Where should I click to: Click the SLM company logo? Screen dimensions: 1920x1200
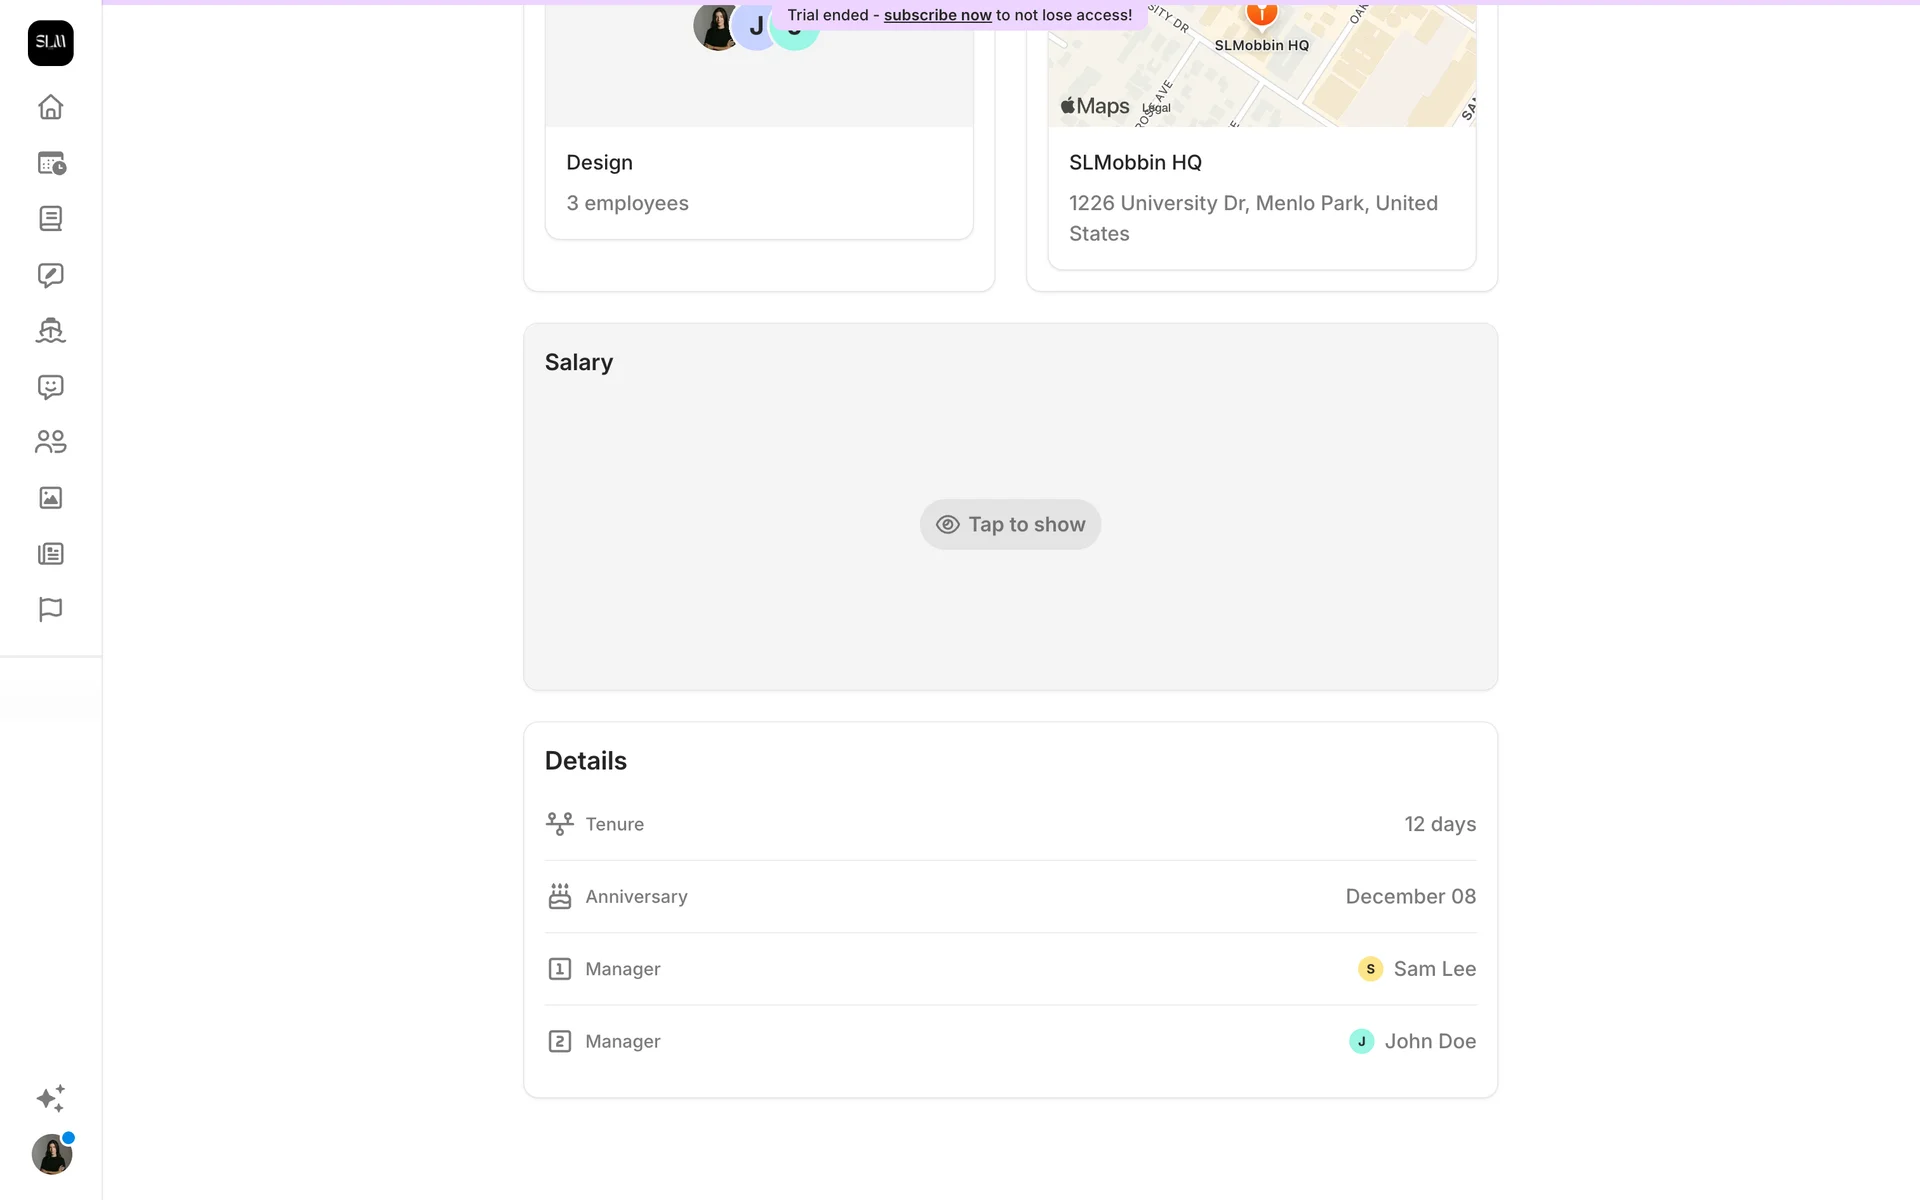pyautogui.click(x=51, y=43)
